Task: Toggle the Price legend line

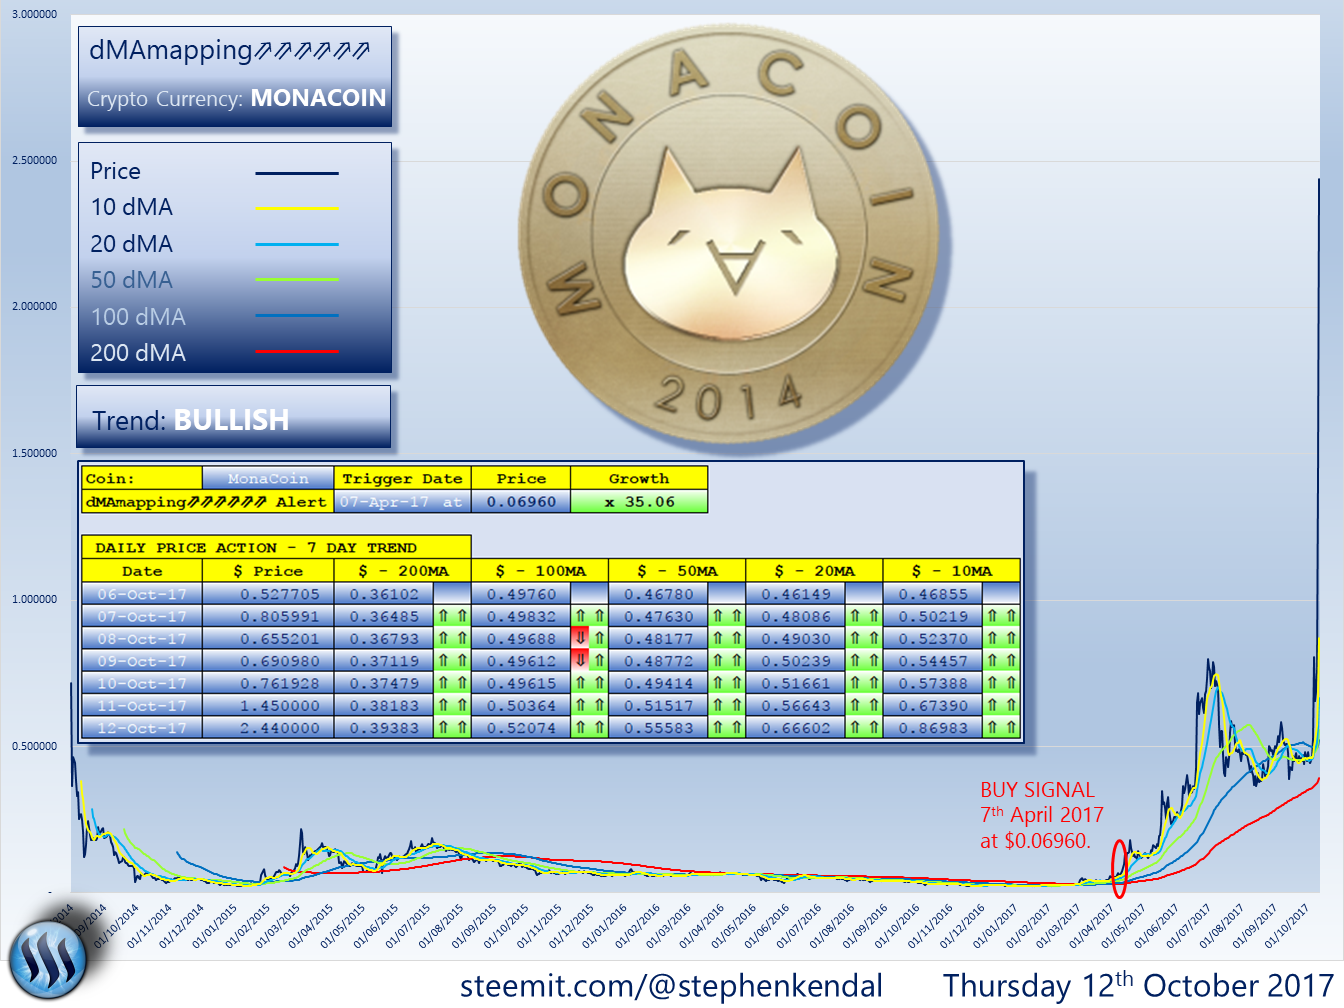Action: (297, 171)
